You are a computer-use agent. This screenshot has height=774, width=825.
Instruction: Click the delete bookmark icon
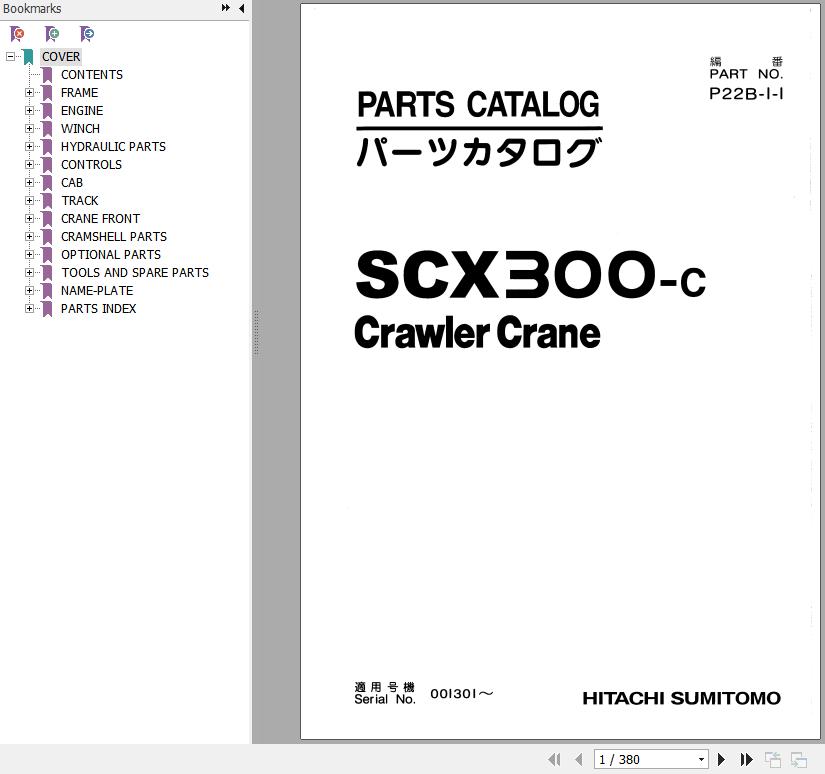(x=17, y=34)
